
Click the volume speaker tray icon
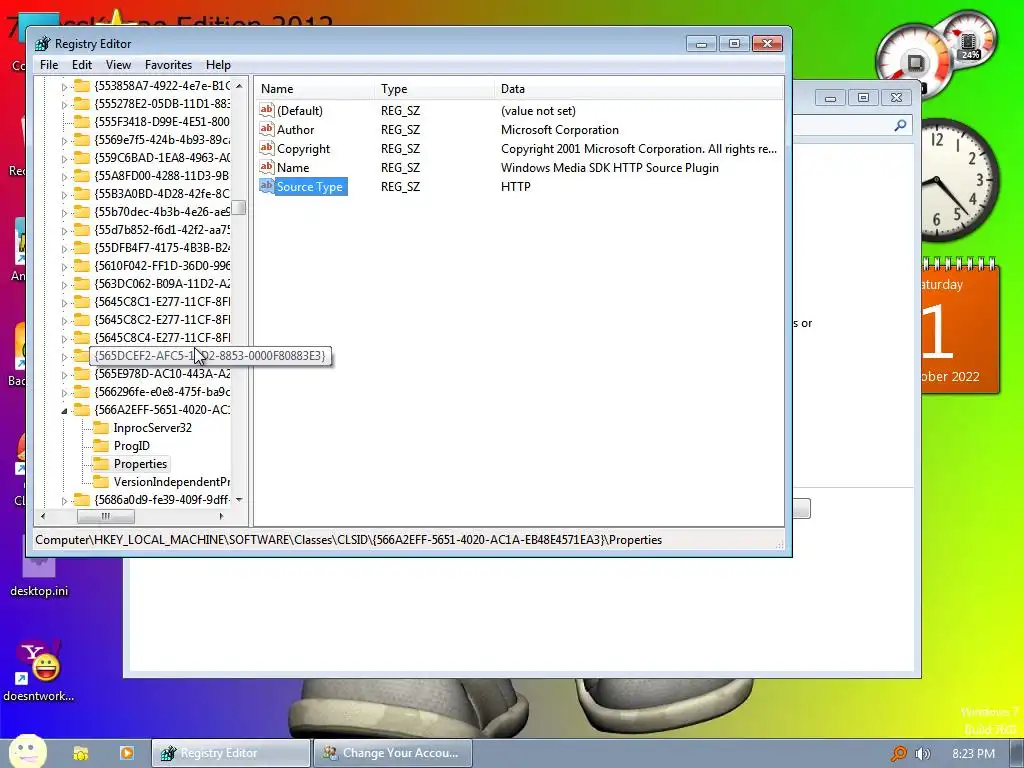[x=922, y=754]
